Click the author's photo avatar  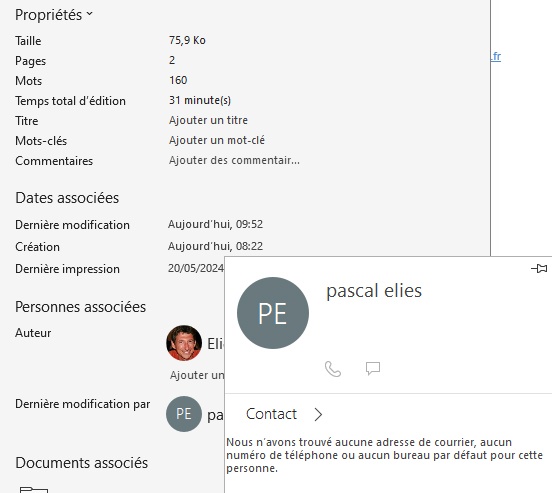coord(184,343)
